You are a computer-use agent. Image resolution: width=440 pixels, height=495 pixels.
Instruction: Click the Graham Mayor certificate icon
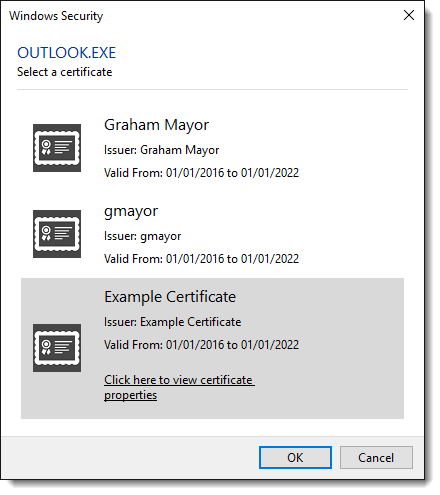(x=57, y=148)
